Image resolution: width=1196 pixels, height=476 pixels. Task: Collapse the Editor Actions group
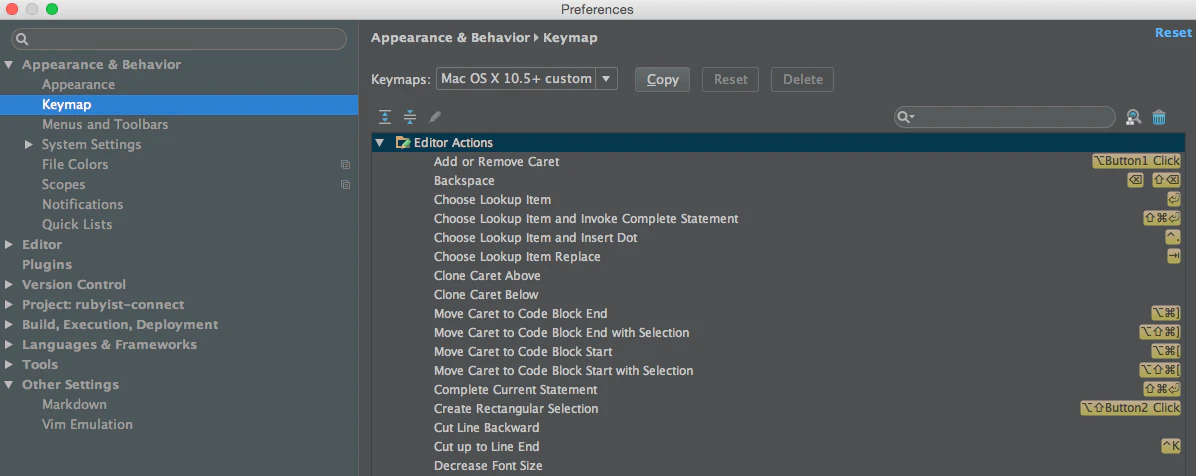380,143
